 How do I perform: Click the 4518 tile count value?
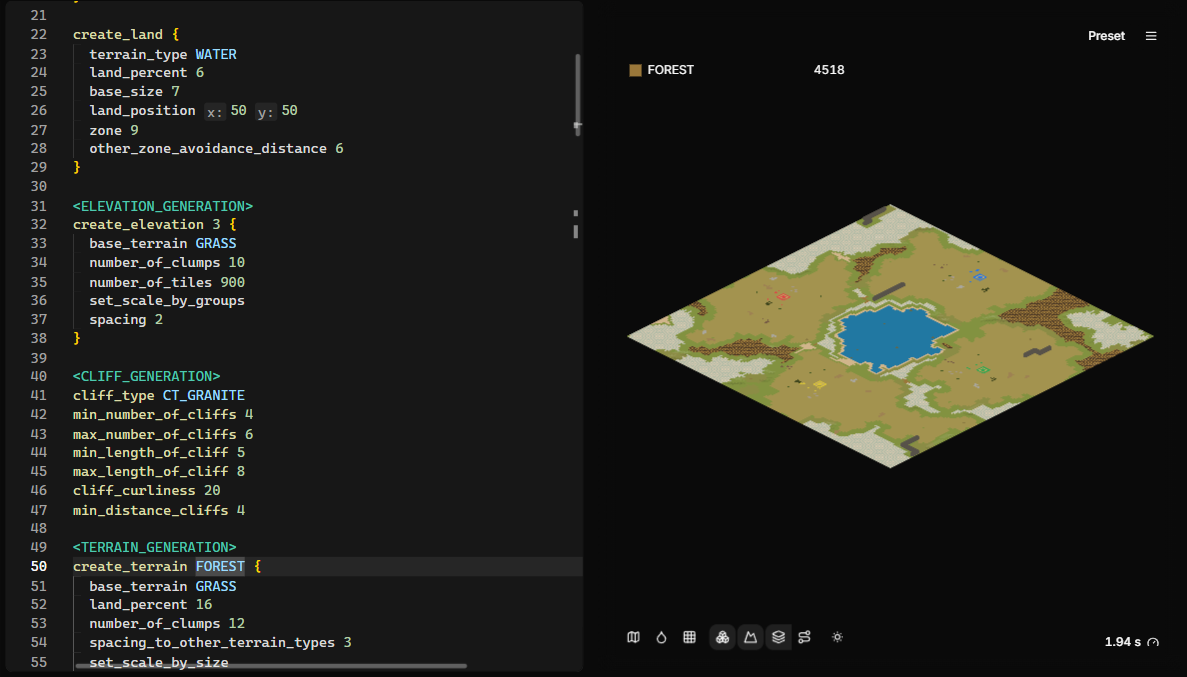[x=829, y=70]
